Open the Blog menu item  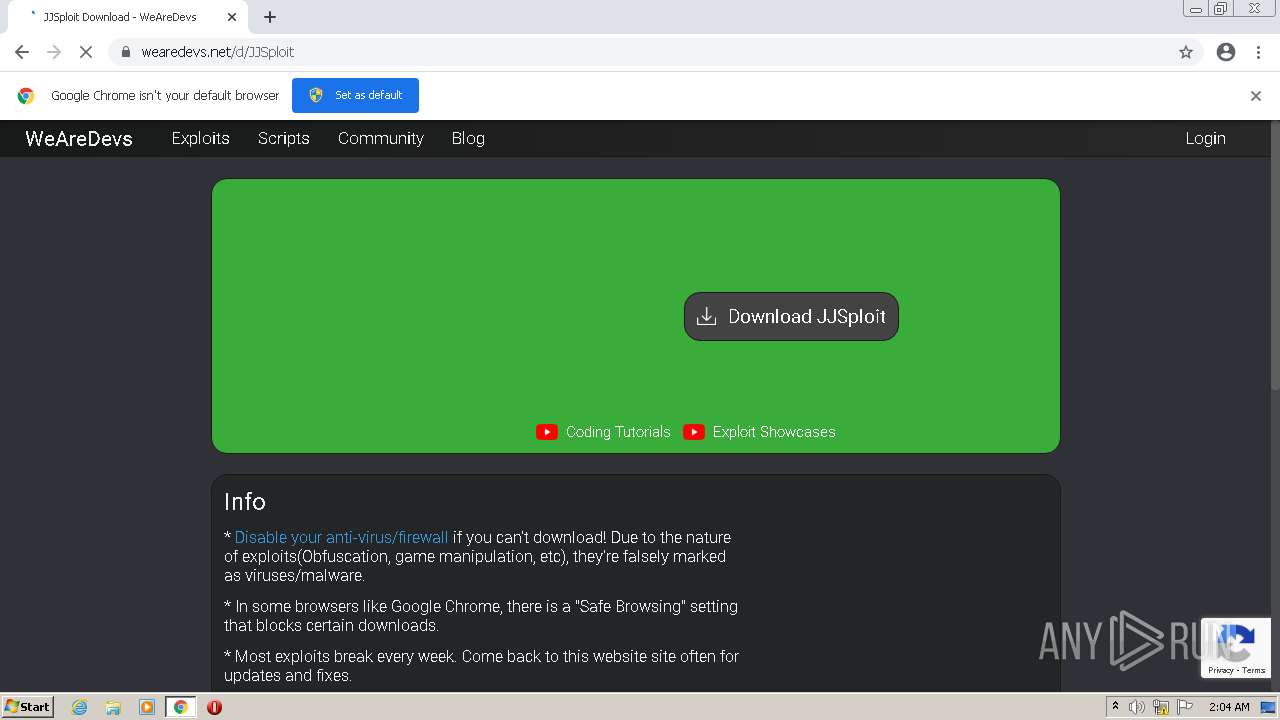468,138
